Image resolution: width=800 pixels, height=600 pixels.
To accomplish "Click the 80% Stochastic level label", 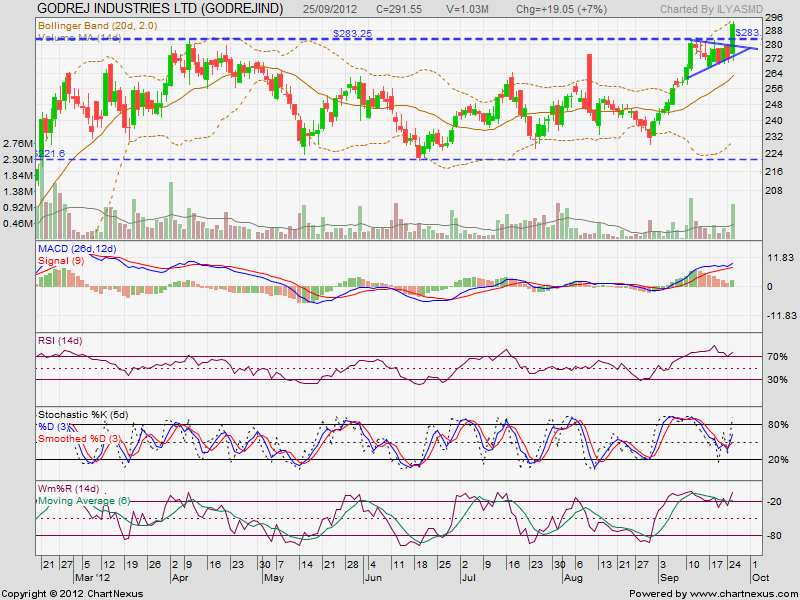I will click(x=777, y=425).
